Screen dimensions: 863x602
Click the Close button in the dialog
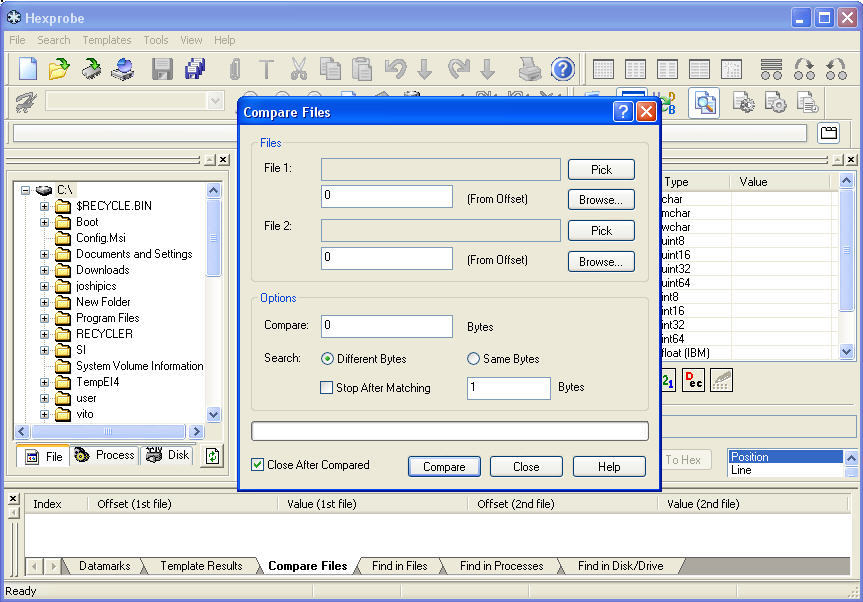pos(526,467)
